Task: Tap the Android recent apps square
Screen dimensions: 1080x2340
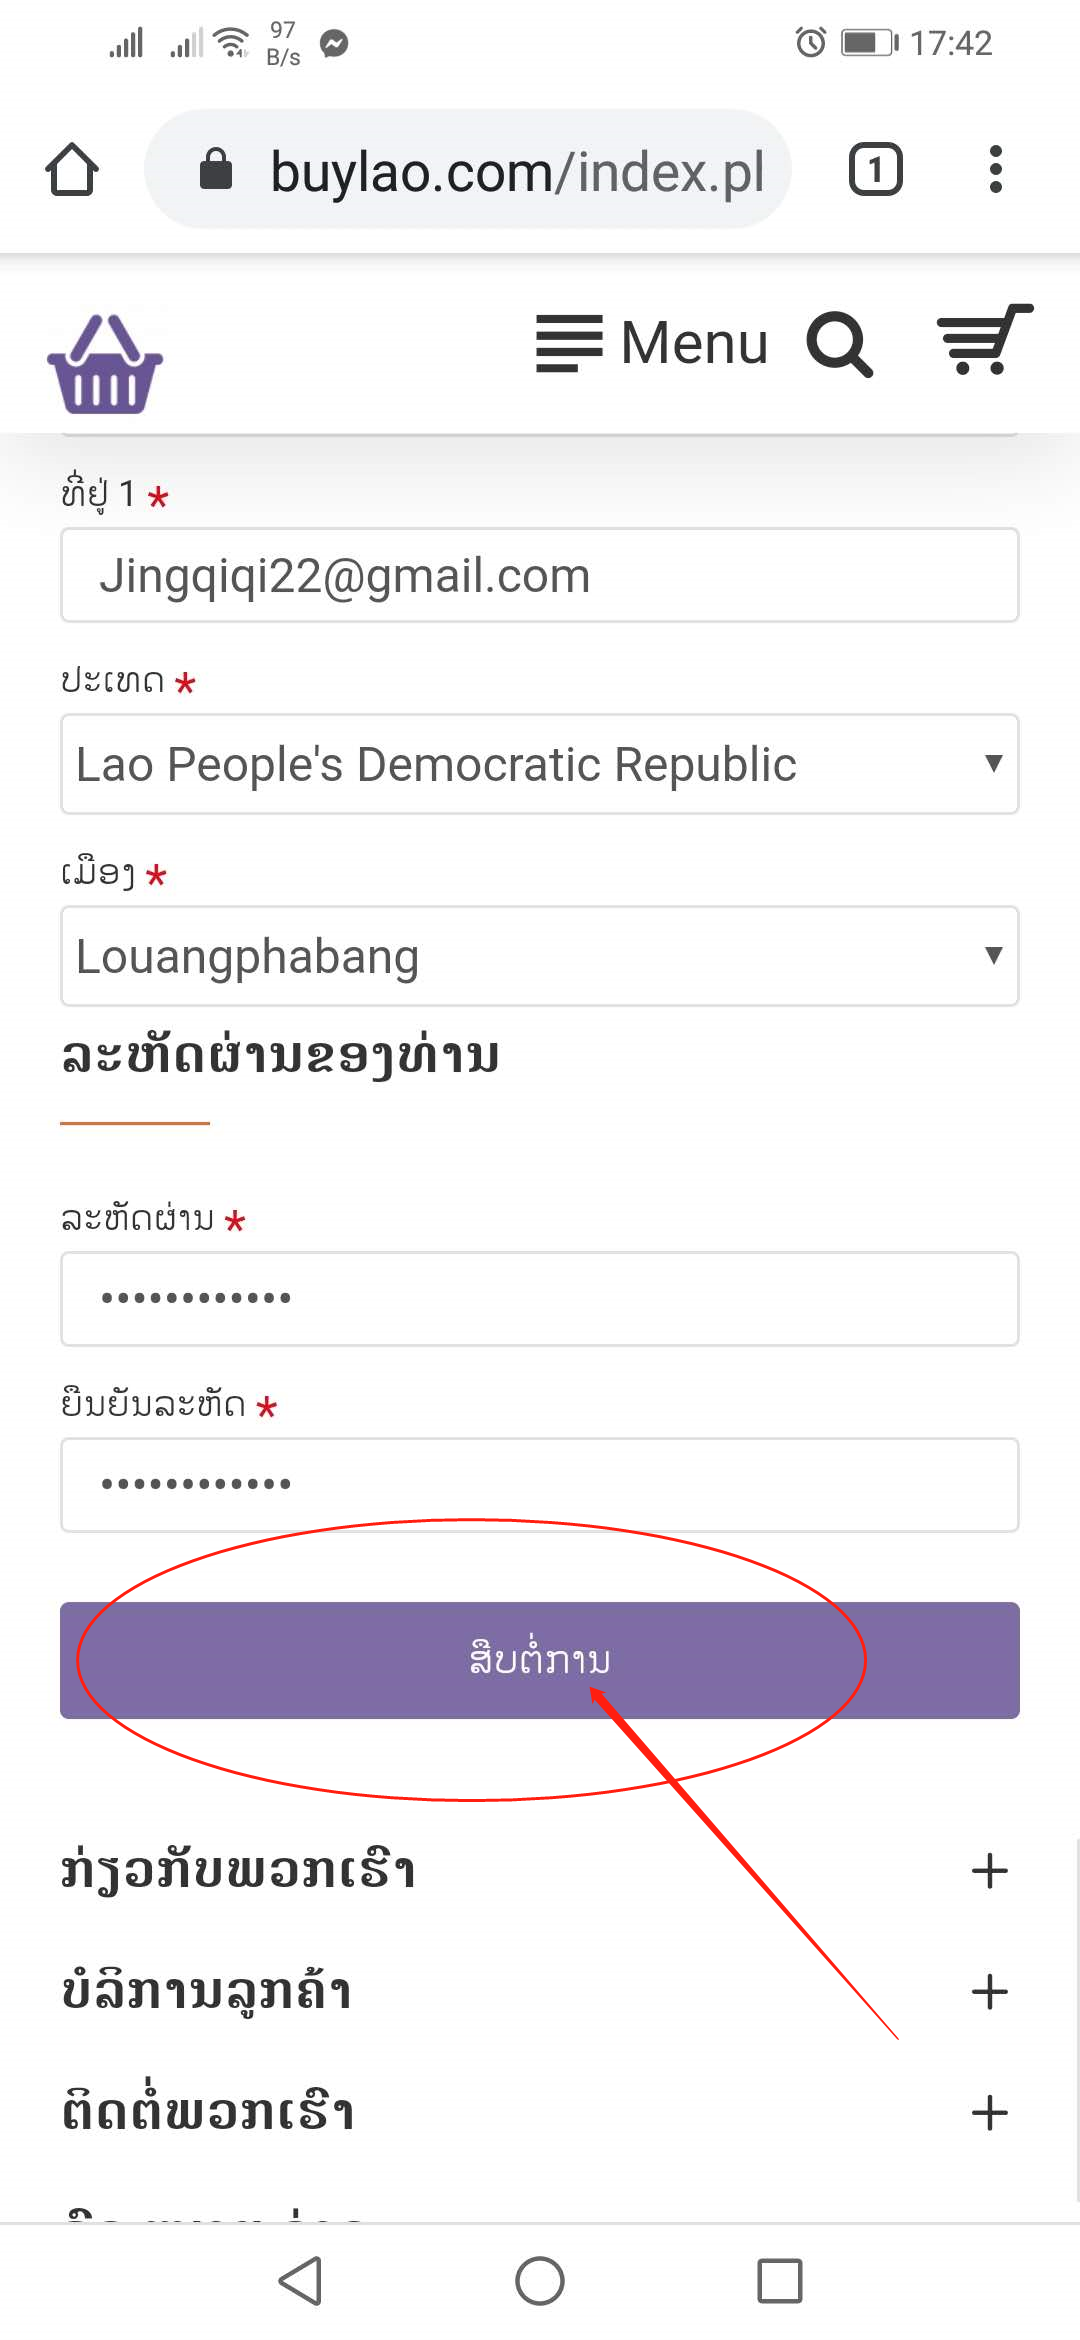Action: coord(780,2281)
